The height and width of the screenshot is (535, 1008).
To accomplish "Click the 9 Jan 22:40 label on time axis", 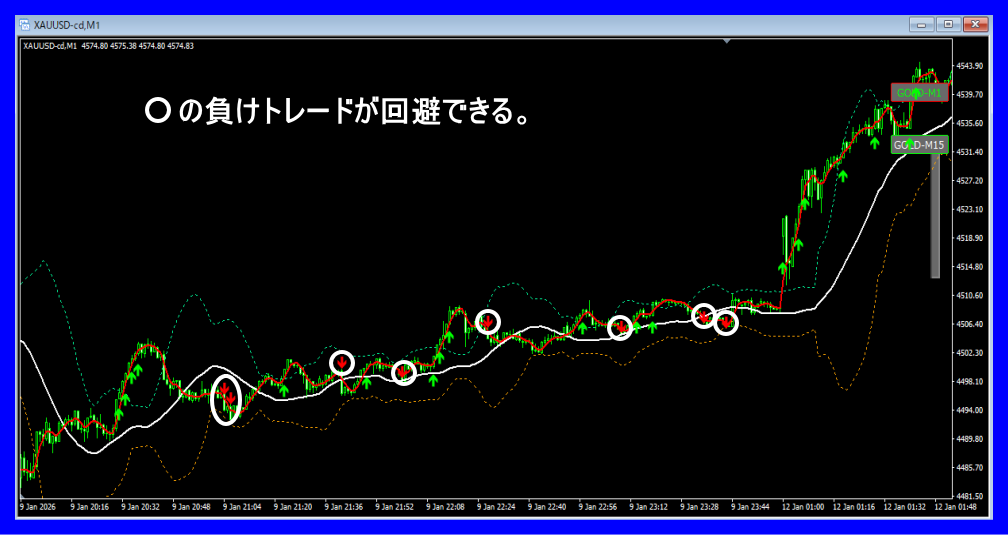I will 548,507.
